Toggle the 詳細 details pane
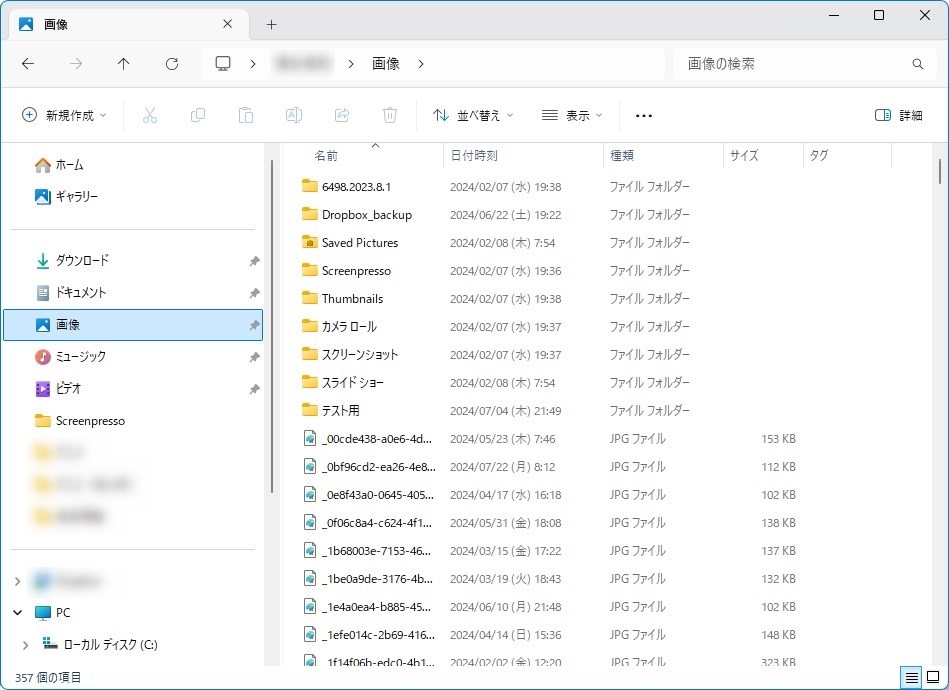Screen dimensions: 949x690 898,115
